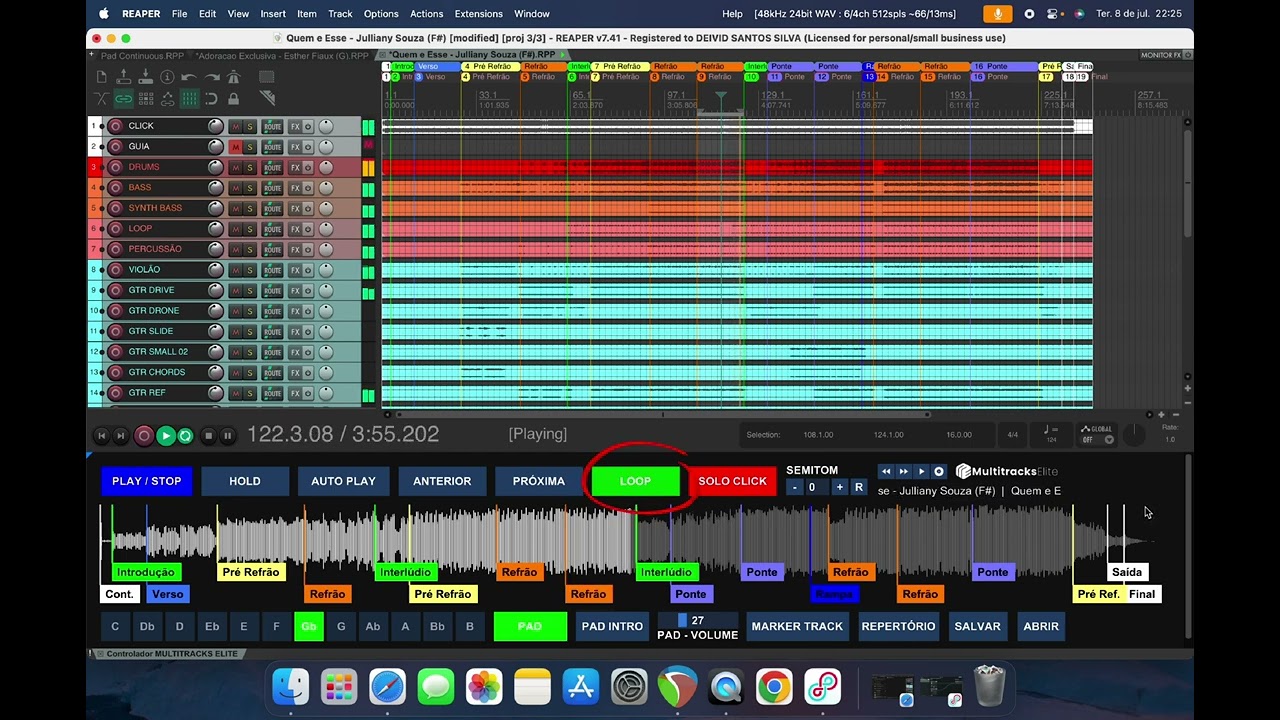Solo the DRUMS track
This screenshot has width=1280, height=720.
pyautogui.click(x=250, y=167)
